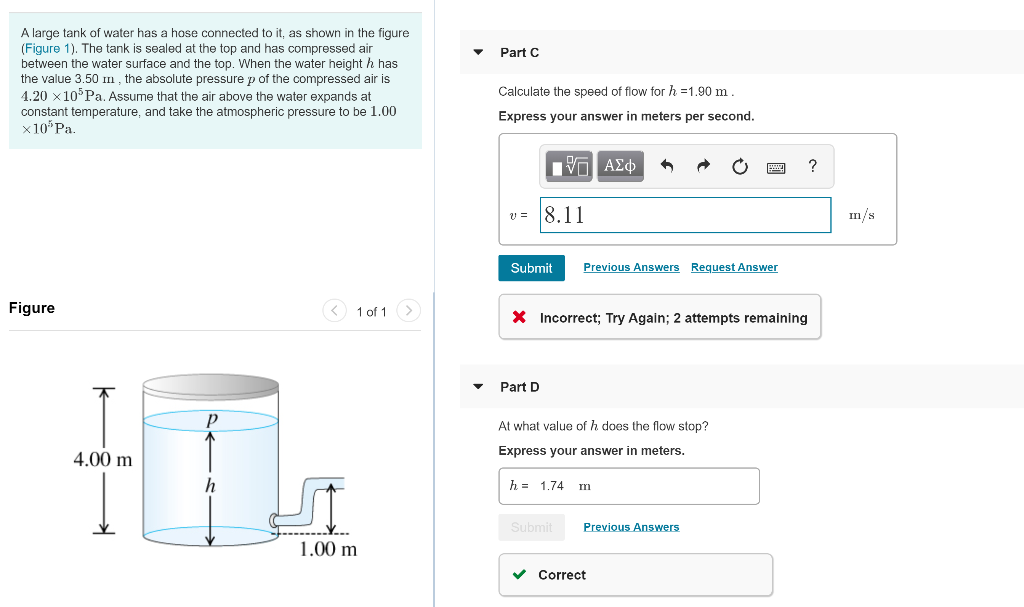
Task: Click the Part C heading text
Action: point(519,52)
